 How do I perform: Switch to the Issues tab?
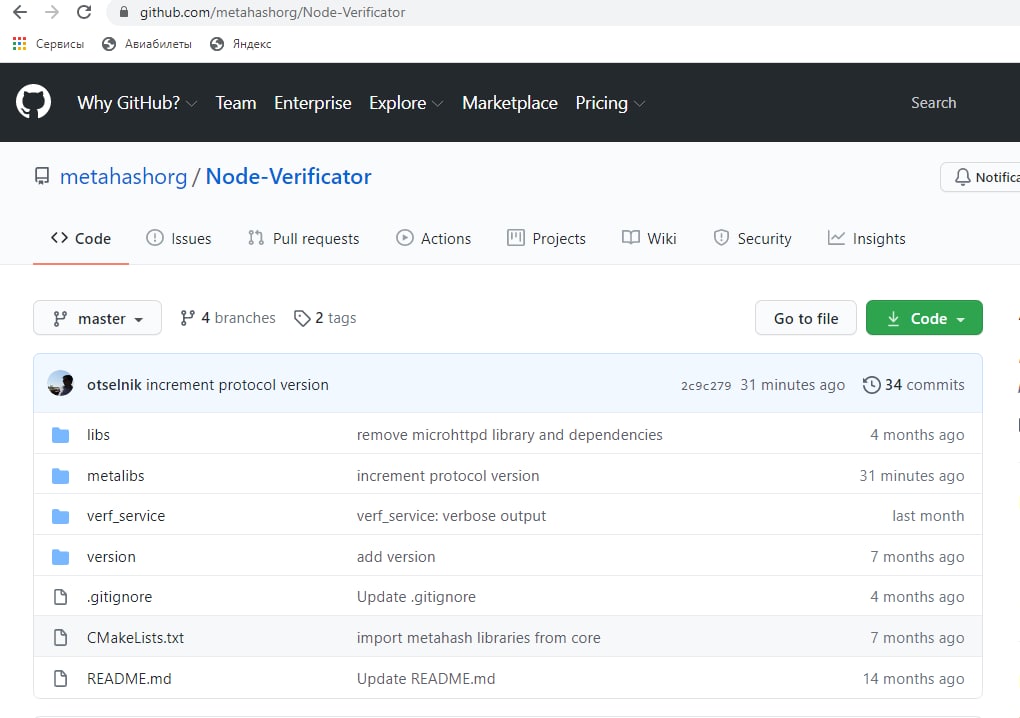[x=179, y=239]
